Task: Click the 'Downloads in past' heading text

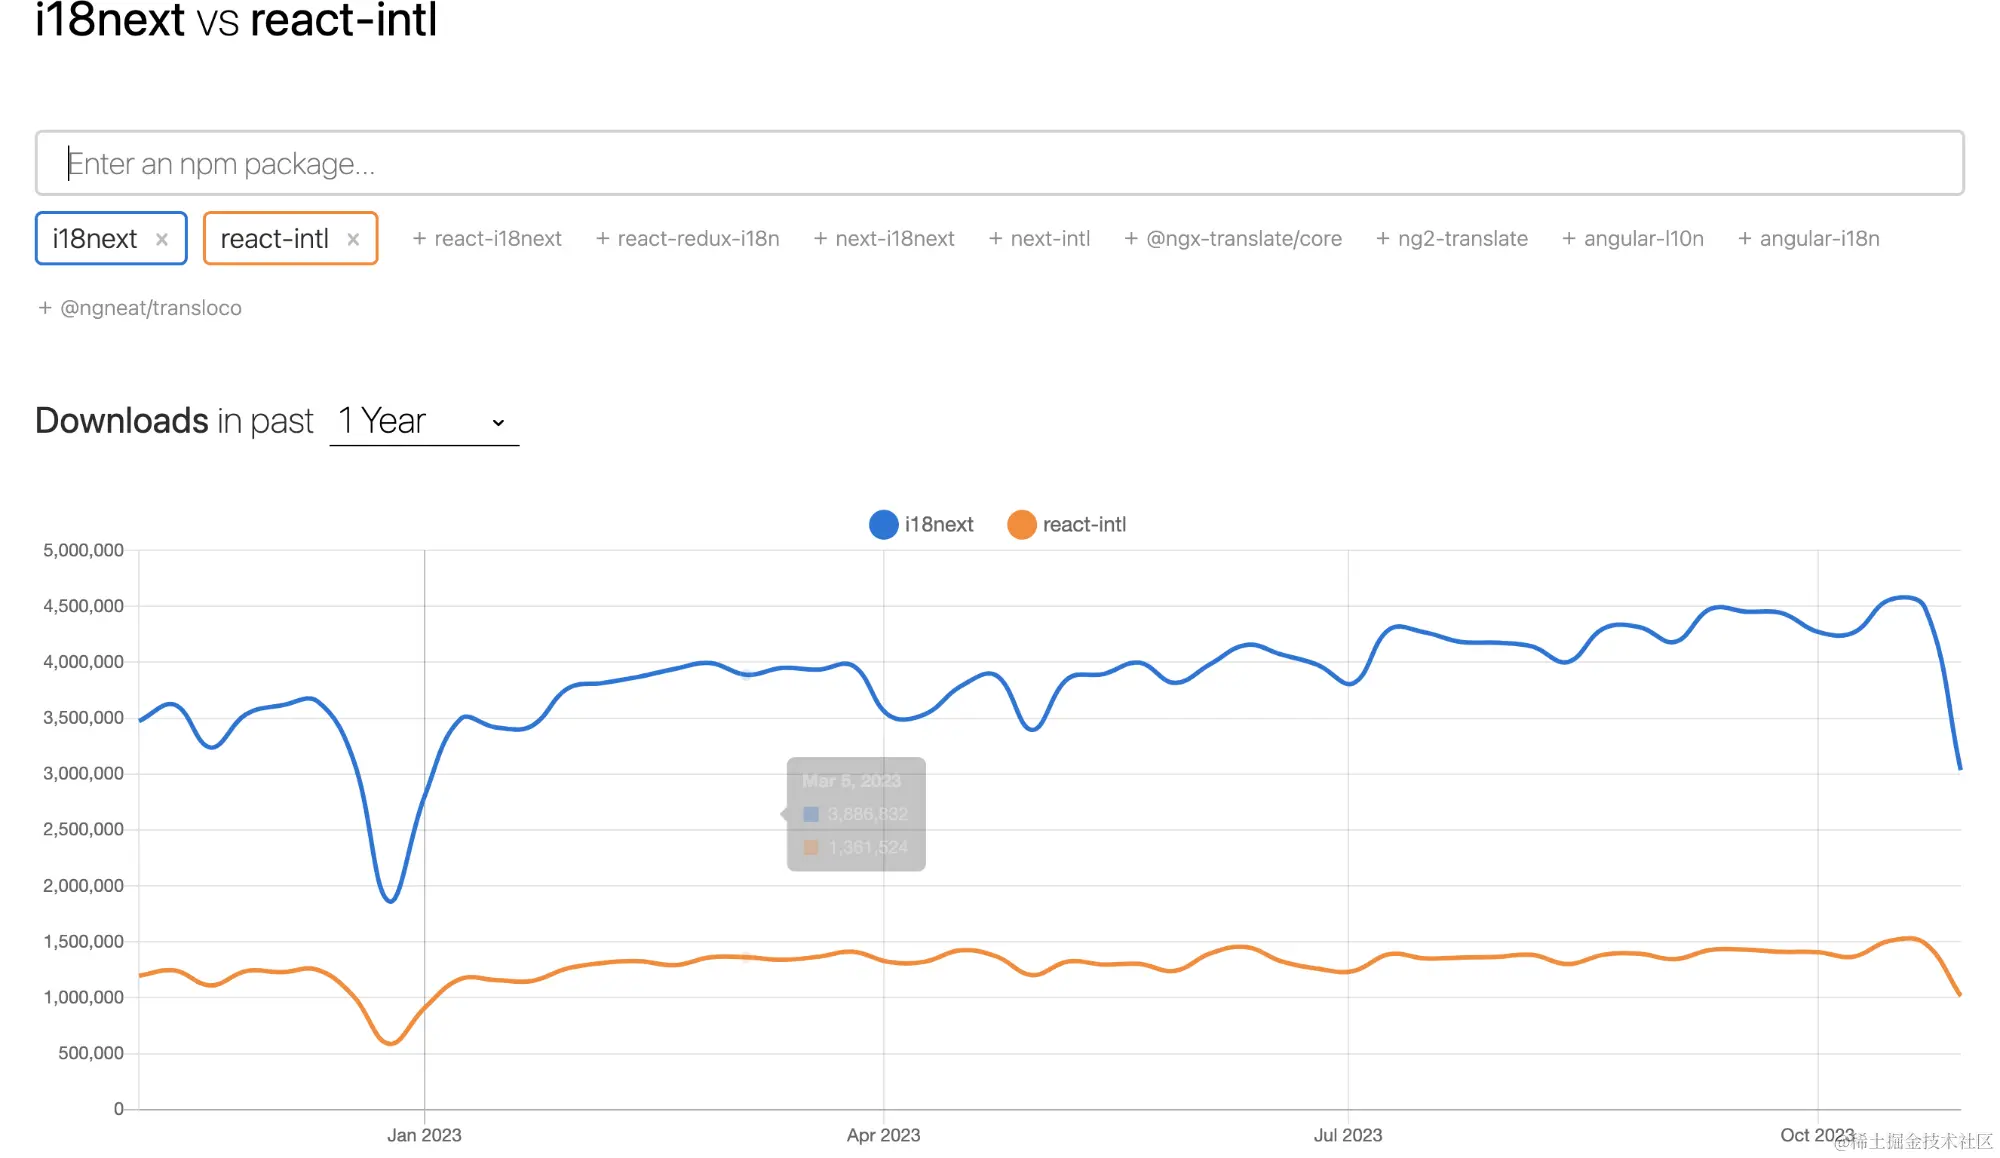Action: click(x=174, y=421)
